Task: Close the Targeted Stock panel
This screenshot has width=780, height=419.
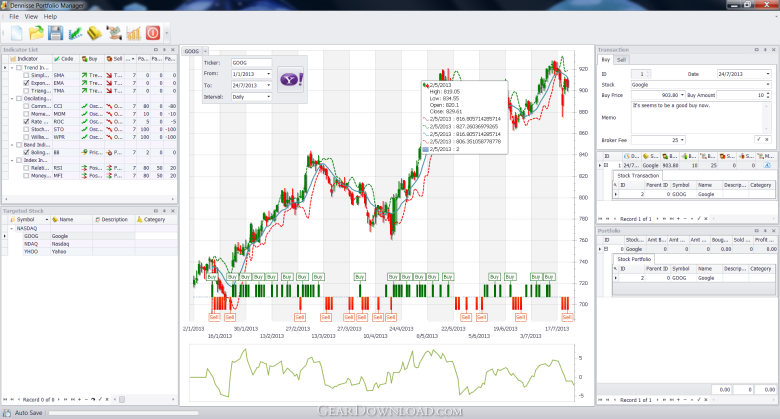Action: [x=173, y=211]
